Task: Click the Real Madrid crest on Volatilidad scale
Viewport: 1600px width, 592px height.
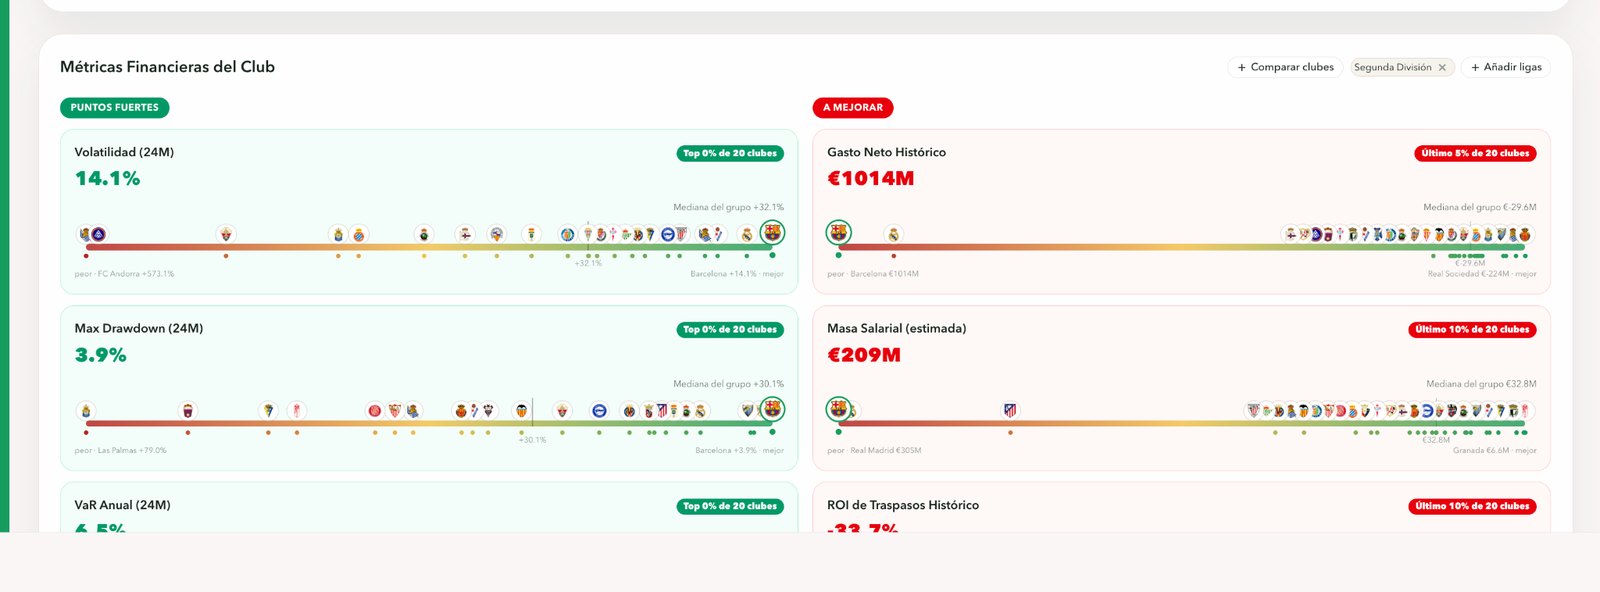Action: pos(746,234)
